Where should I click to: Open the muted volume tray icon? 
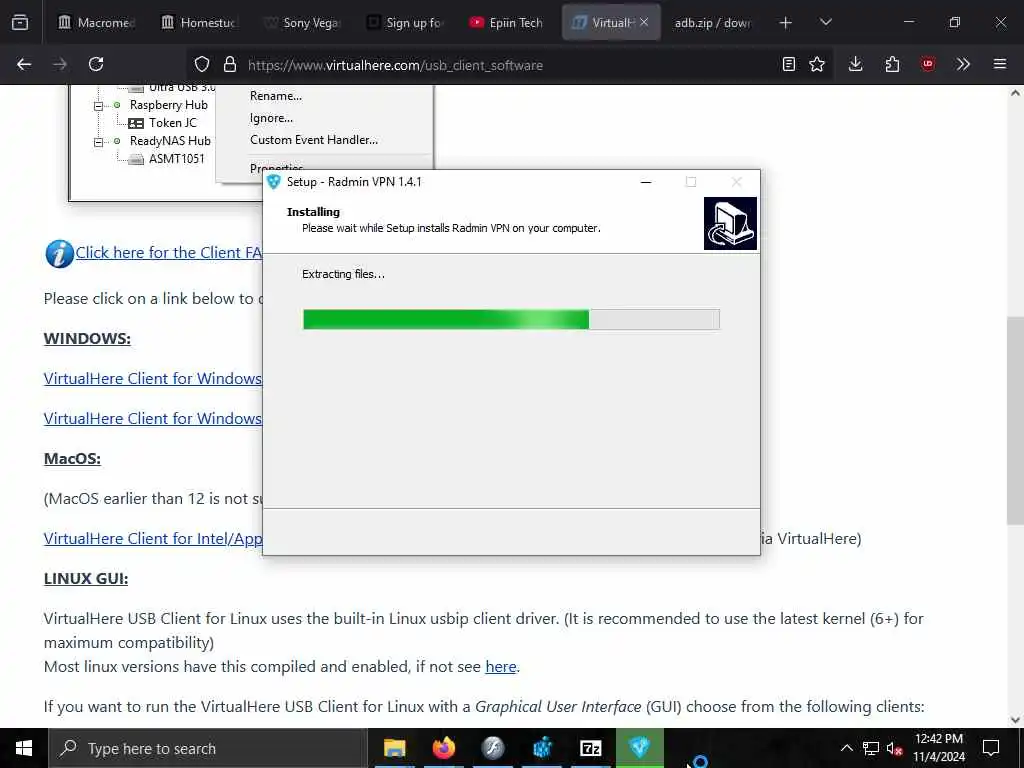click(895, 748)
